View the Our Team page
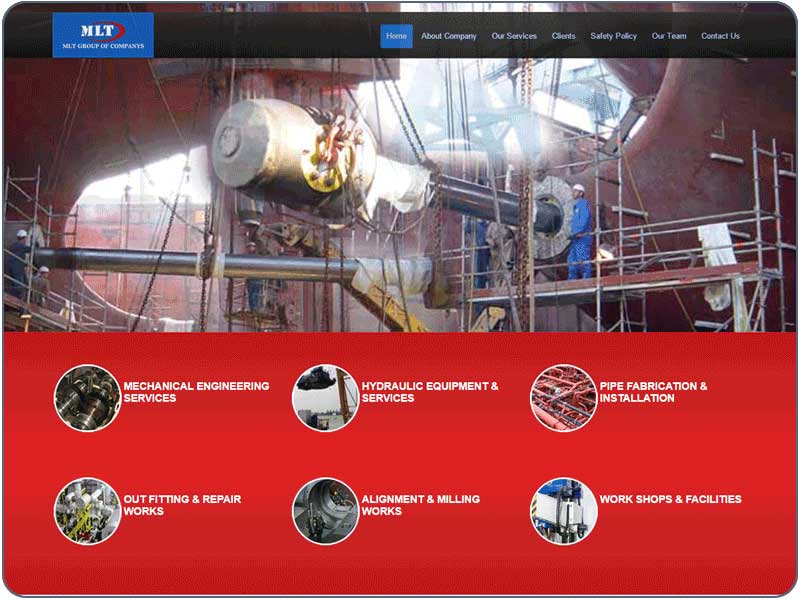 (669, 36)
